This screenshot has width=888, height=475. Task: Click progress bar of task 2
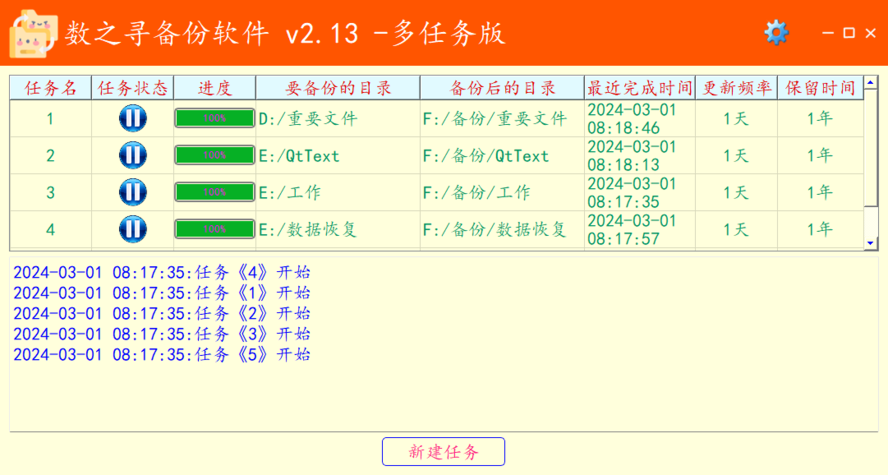(x=215, y=155)
